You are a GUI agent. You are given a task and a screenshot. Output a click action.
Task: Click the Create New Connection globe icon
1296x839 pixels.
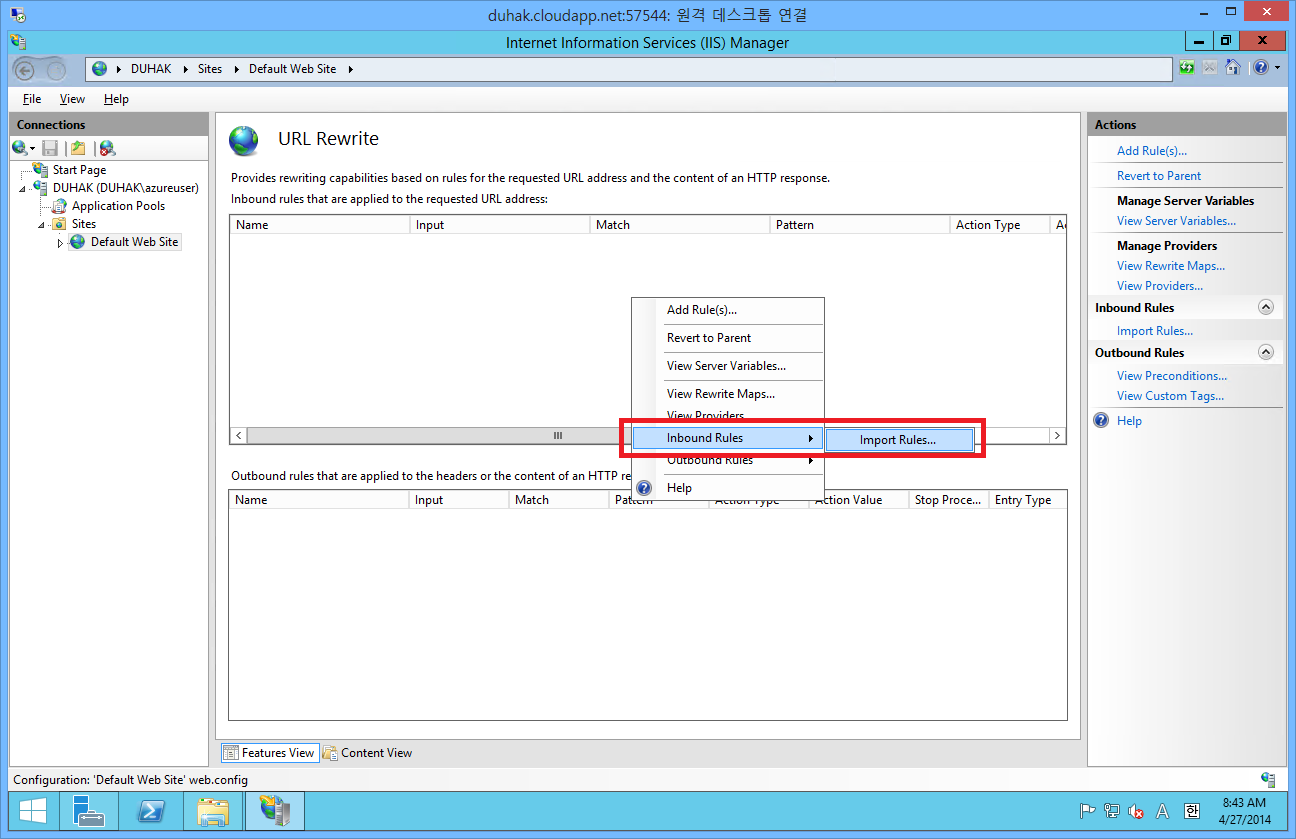click(x=20, y=148)
